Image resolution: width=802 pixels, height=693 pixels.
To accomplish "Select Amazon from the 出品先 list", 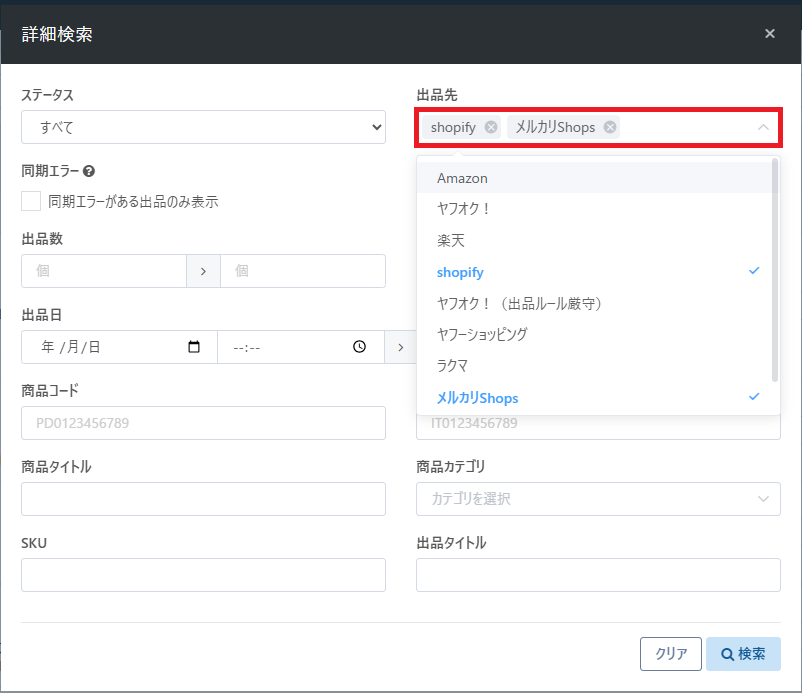I will (594, 178).
